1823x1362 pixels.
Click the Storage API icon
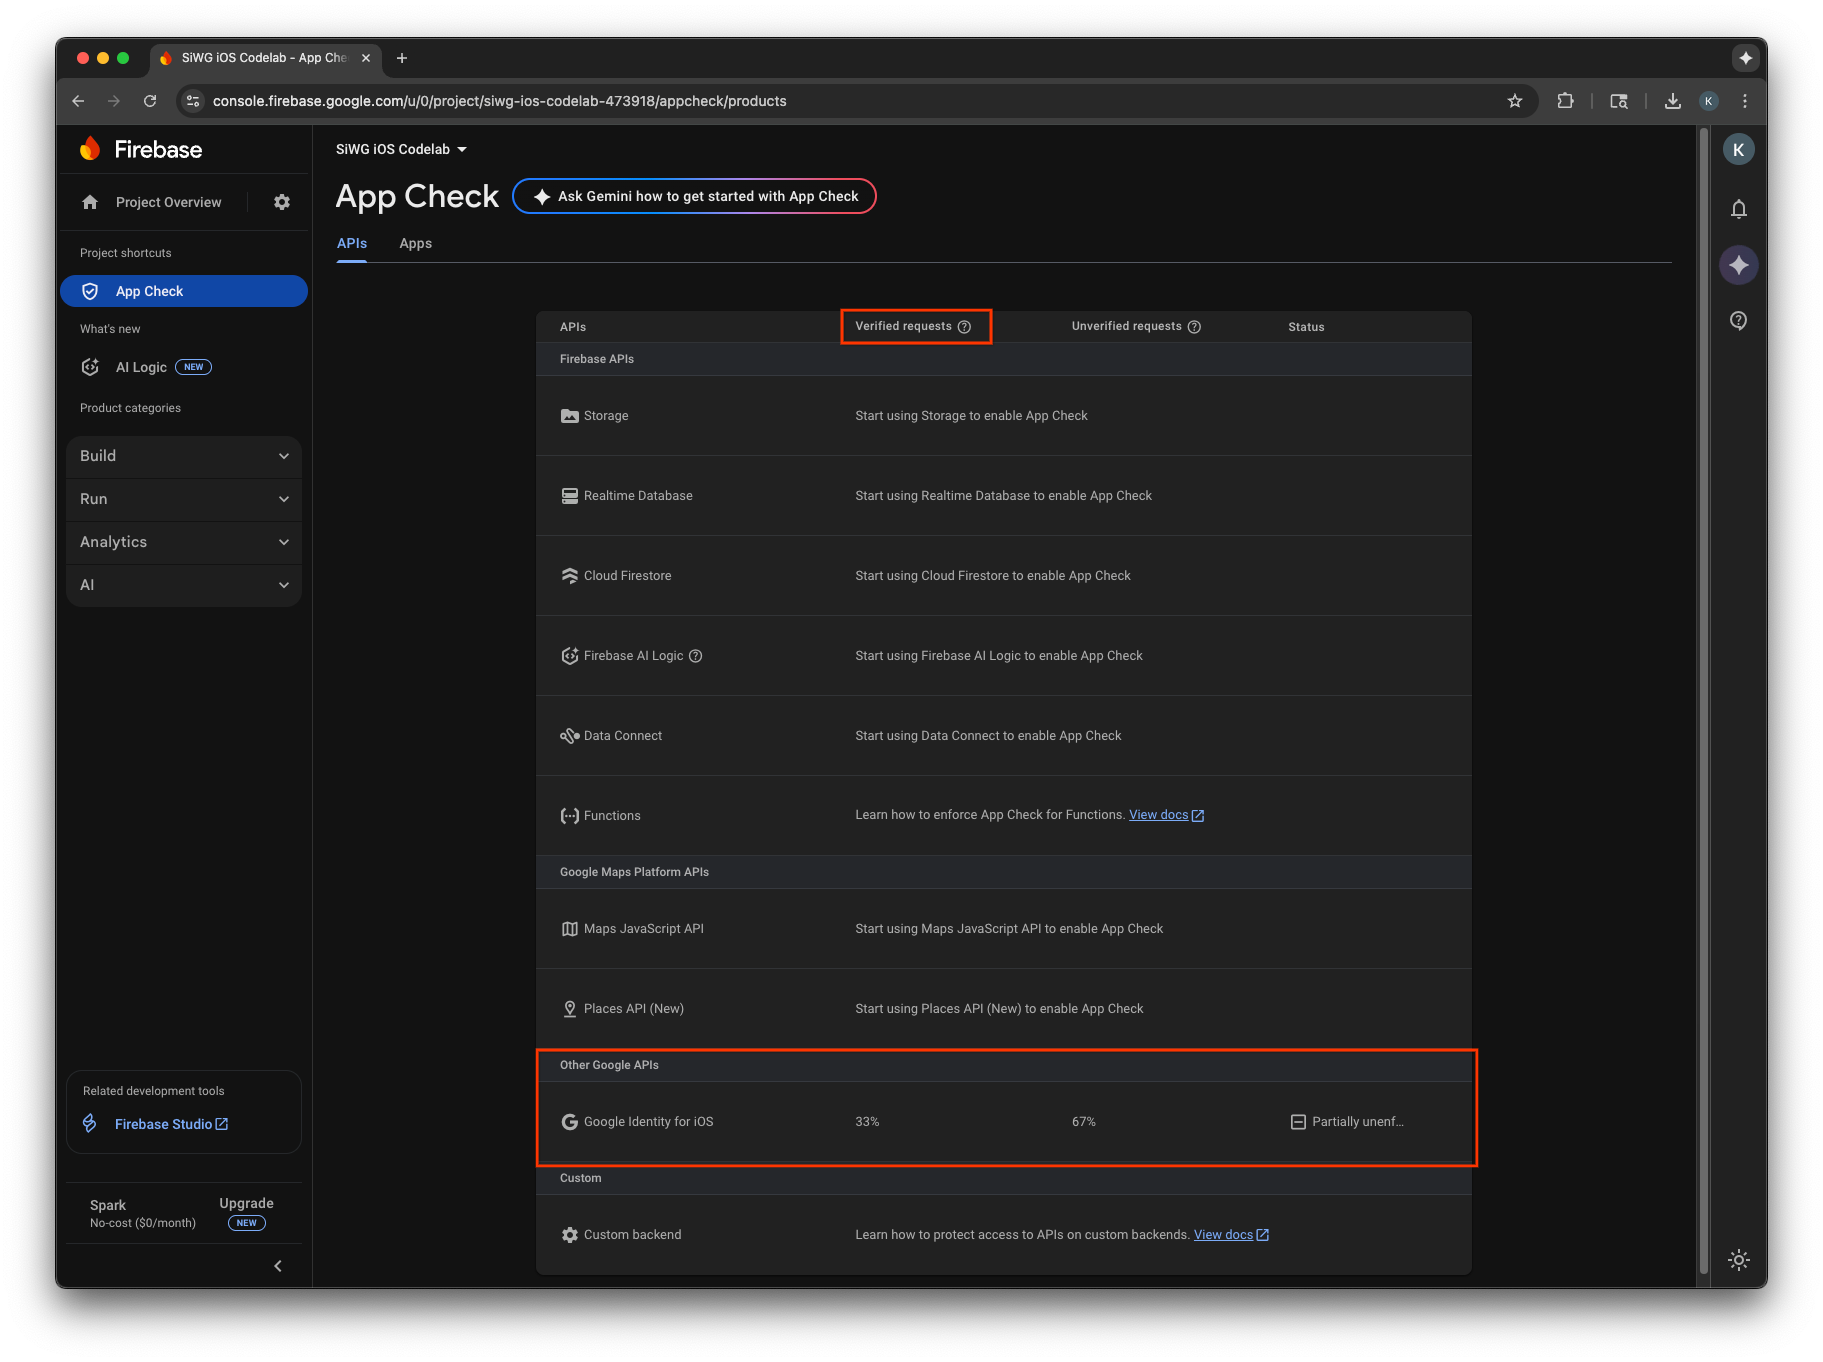(x=569, y=415)
